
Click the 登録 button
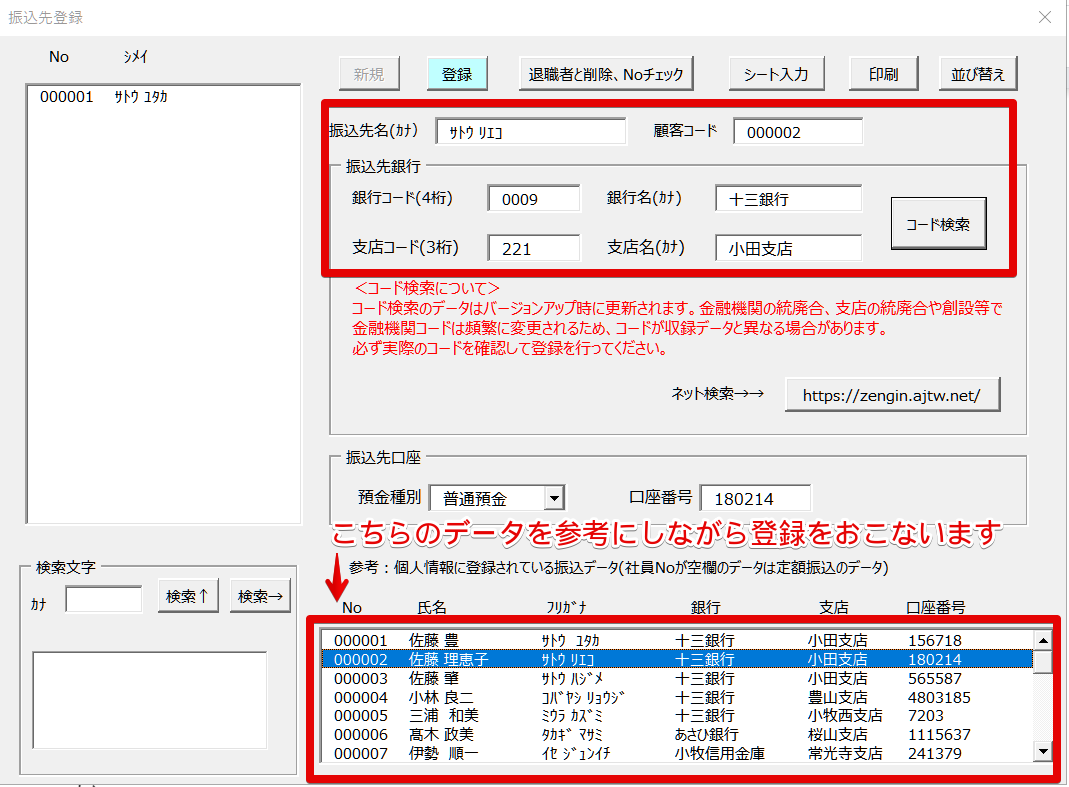pos(456,74)
